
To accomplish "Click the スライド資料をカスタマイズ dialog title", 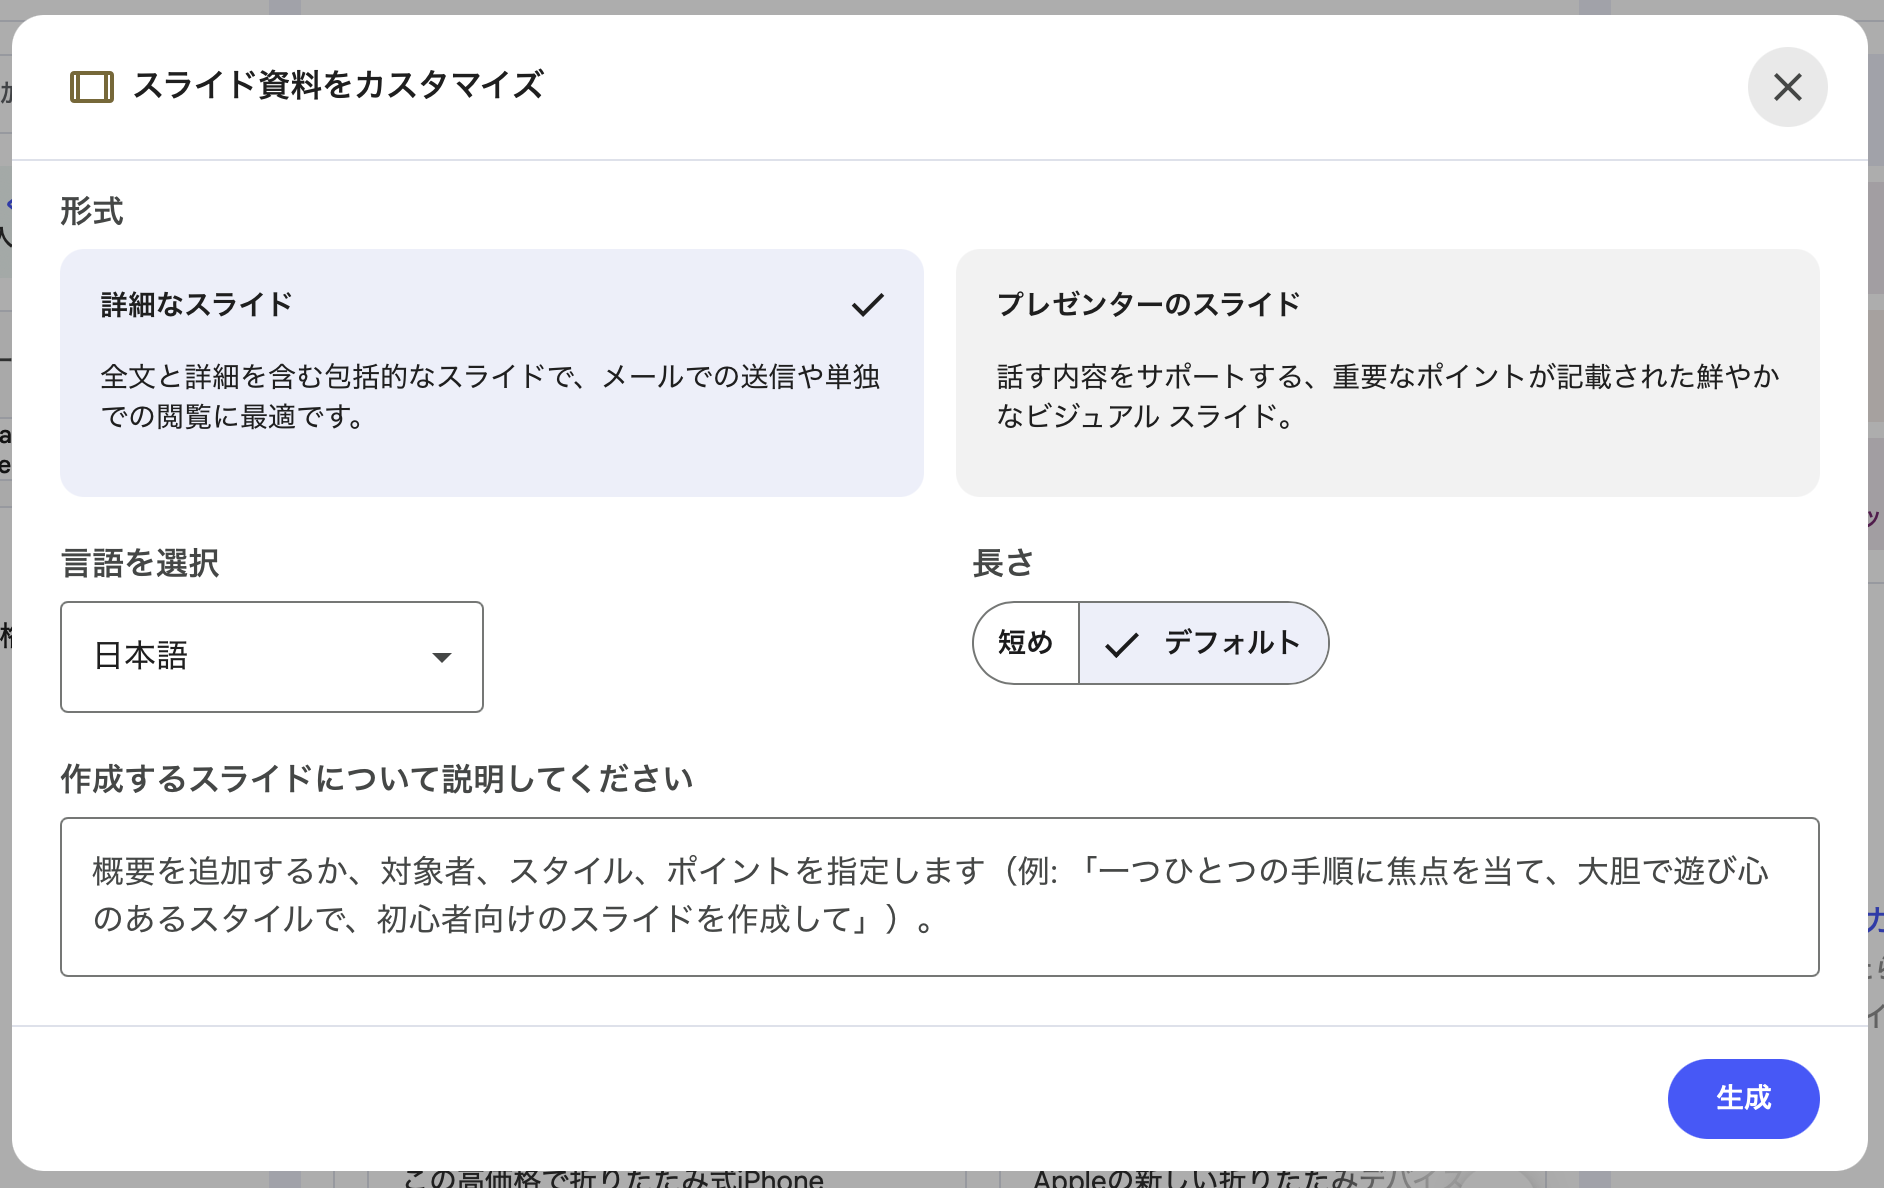I will [338, 86].
